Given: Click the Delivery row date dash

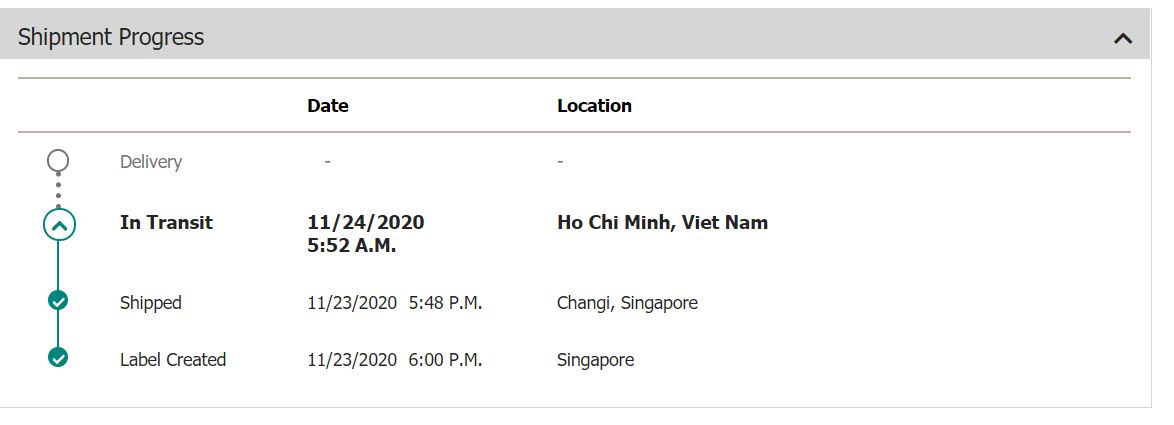Looking at the screenshot, I should point(327,162).
